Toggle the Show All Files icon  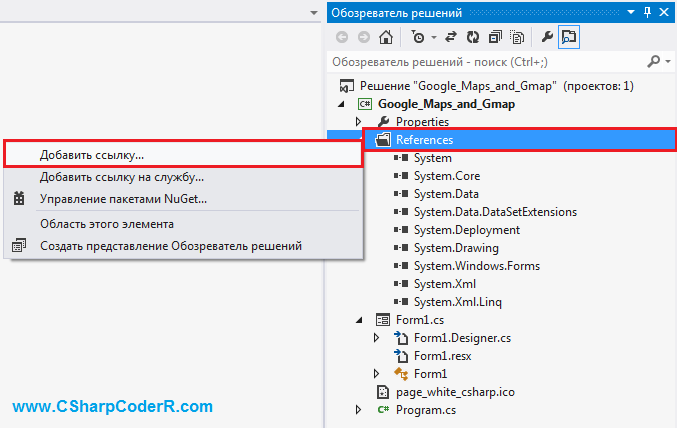(517, 37)
